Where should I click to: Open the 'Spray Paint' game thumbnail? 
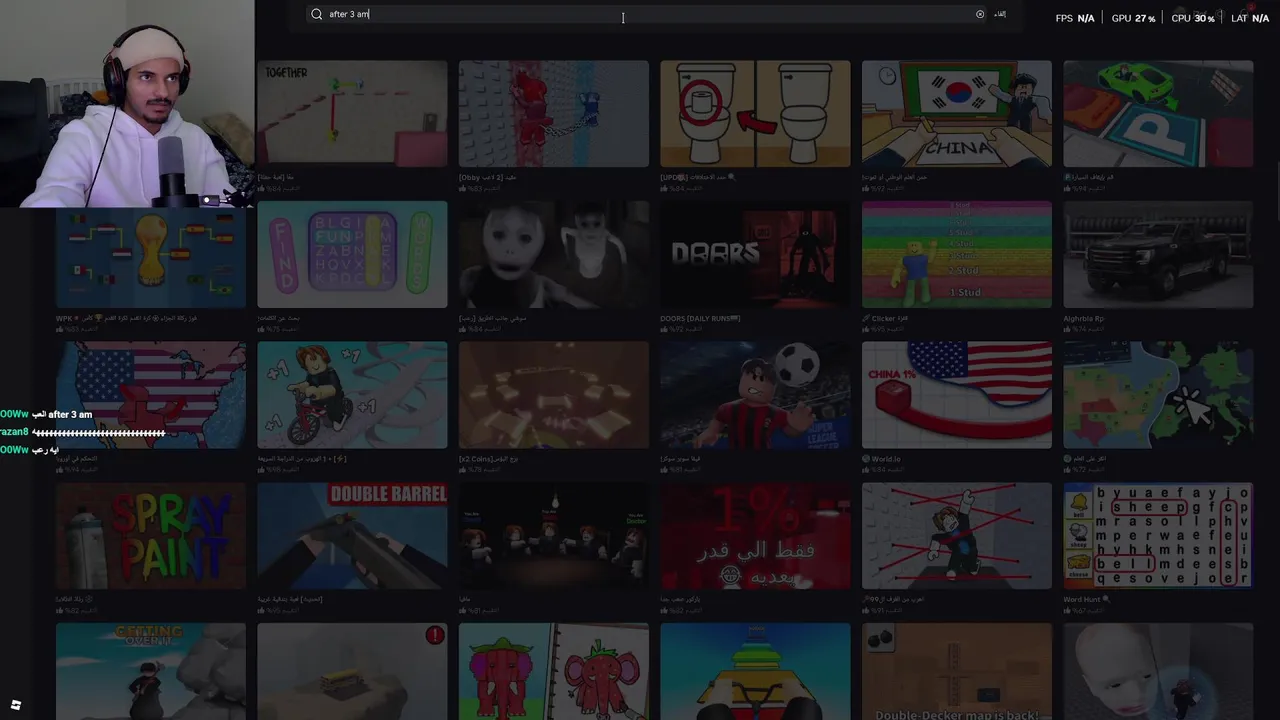[151, 536]
